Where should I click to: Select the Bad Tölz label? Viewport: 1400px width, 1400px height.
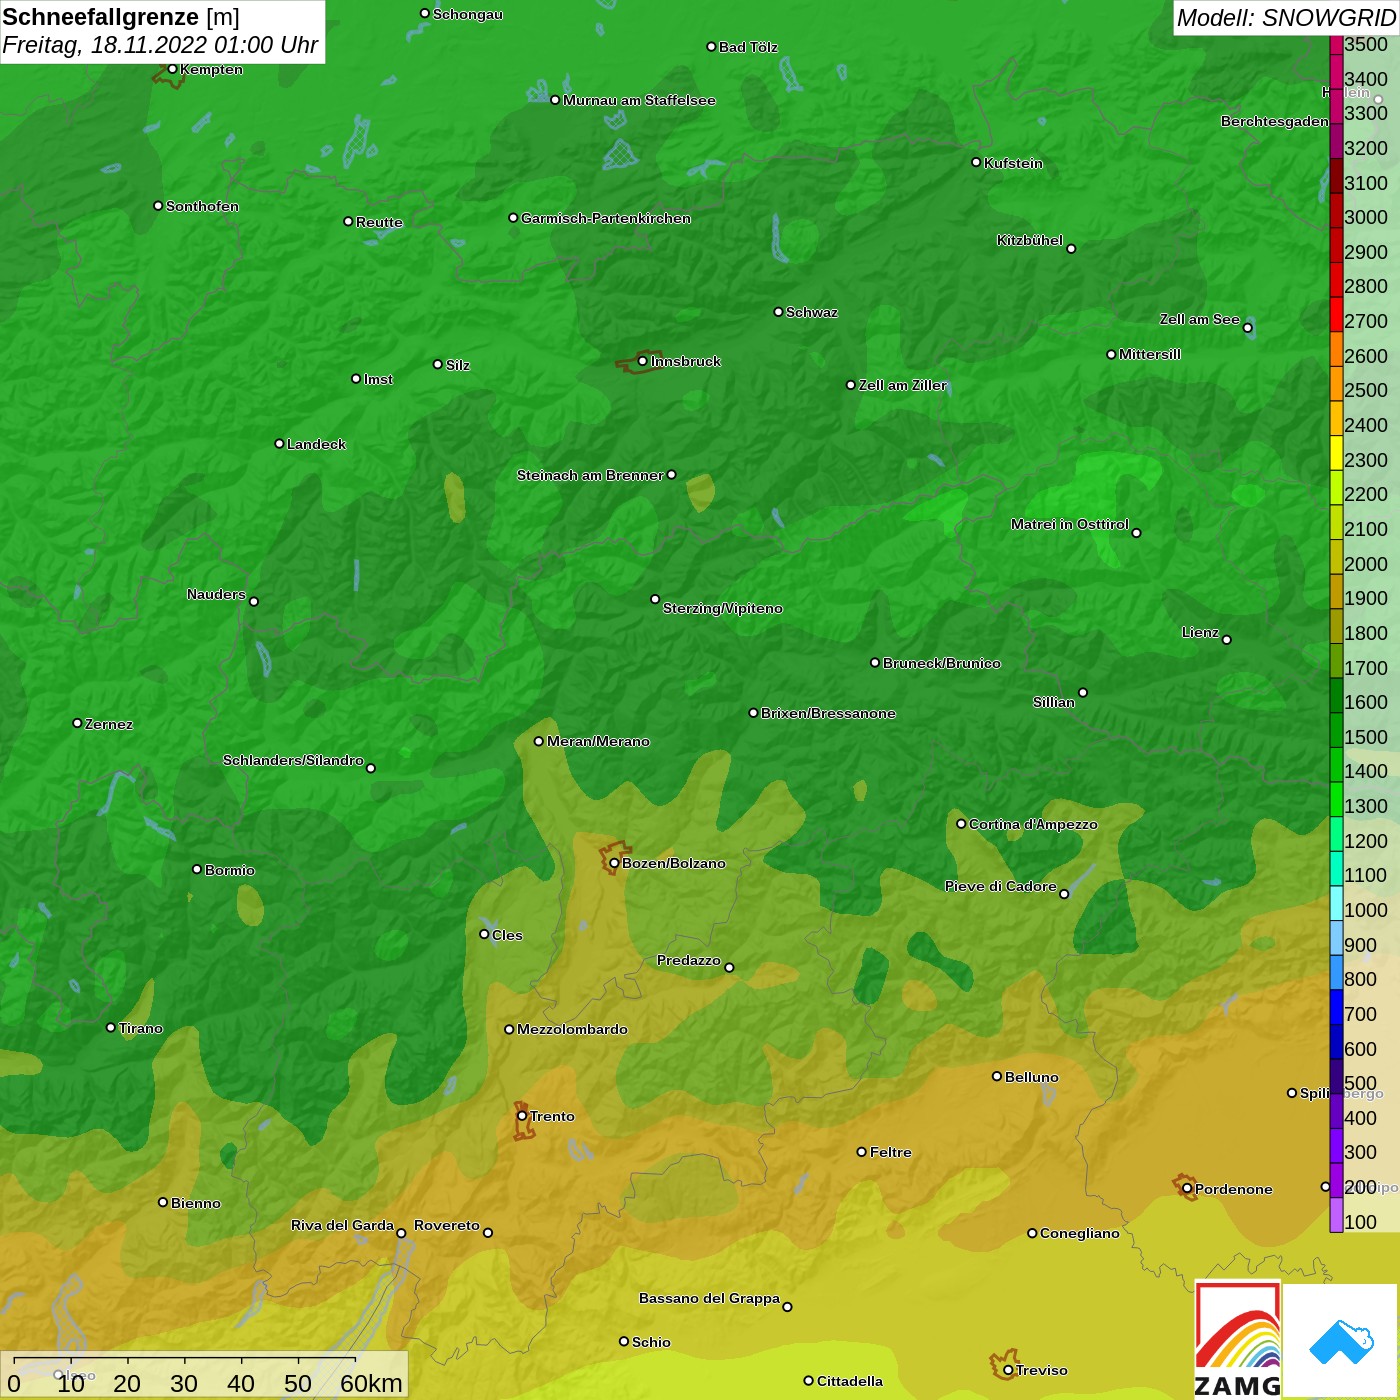pyautogui.click(x=748, y=47)
